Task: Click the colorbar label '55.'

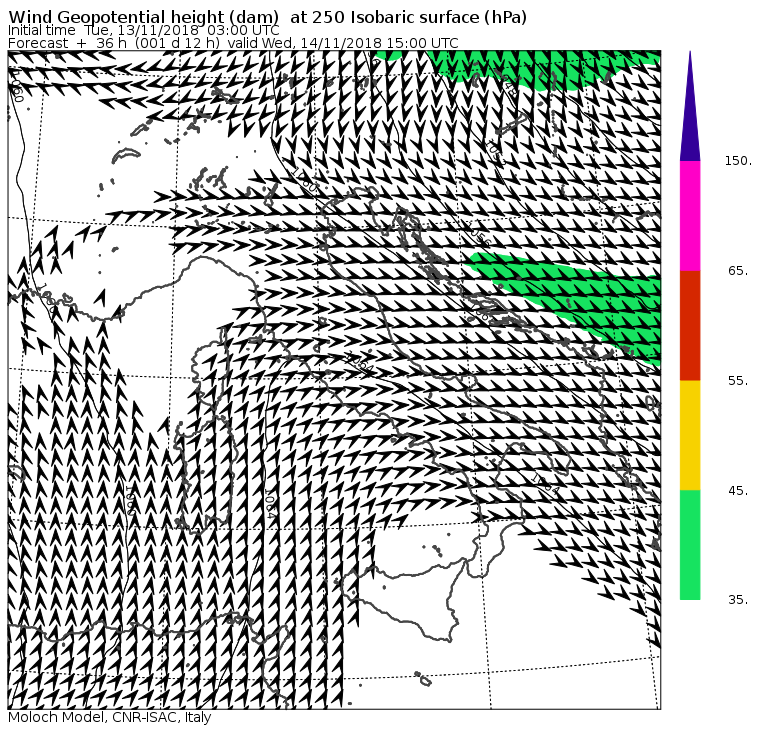Action: click(738, 381)
